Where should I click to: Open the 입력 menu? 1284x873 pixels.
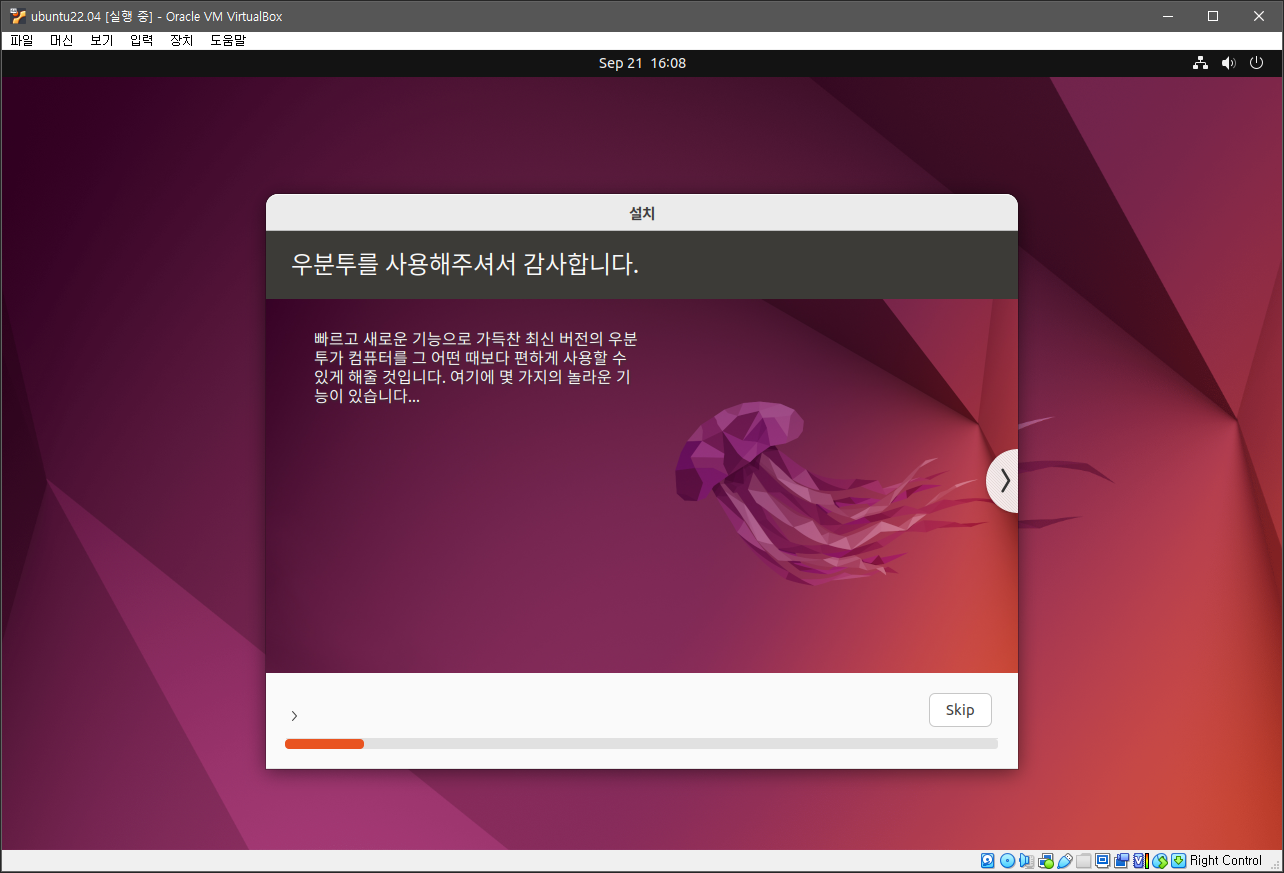[142, 41]
